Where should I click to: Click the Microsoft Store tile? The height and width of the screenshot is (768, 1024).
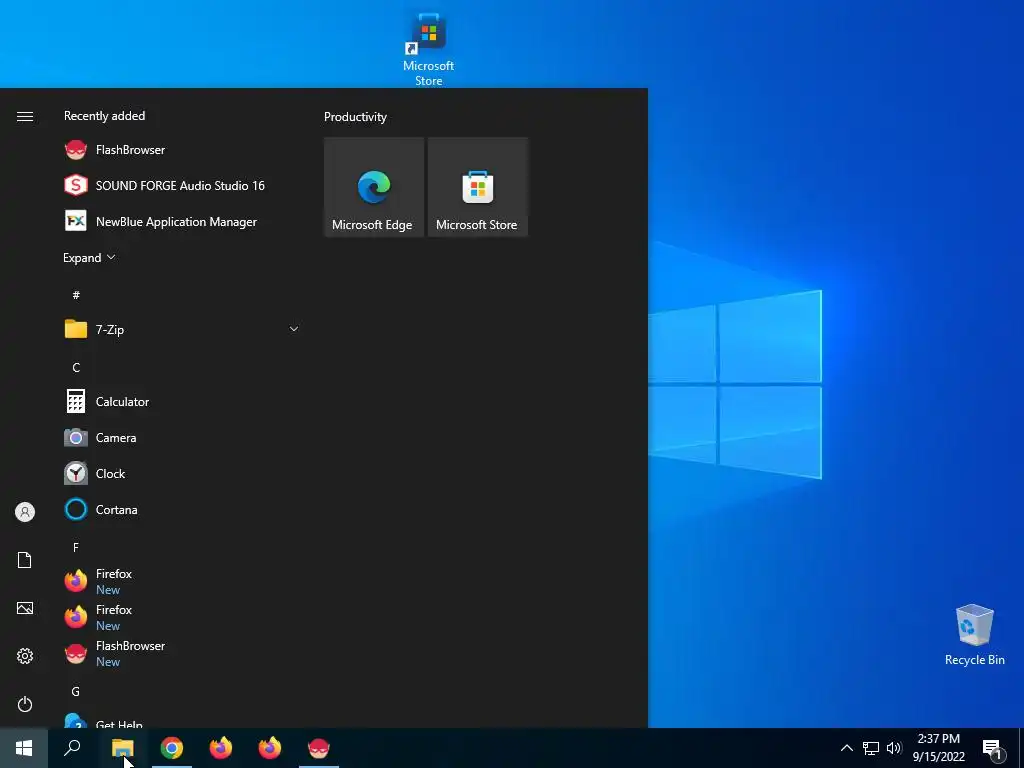tap(477, 187)
